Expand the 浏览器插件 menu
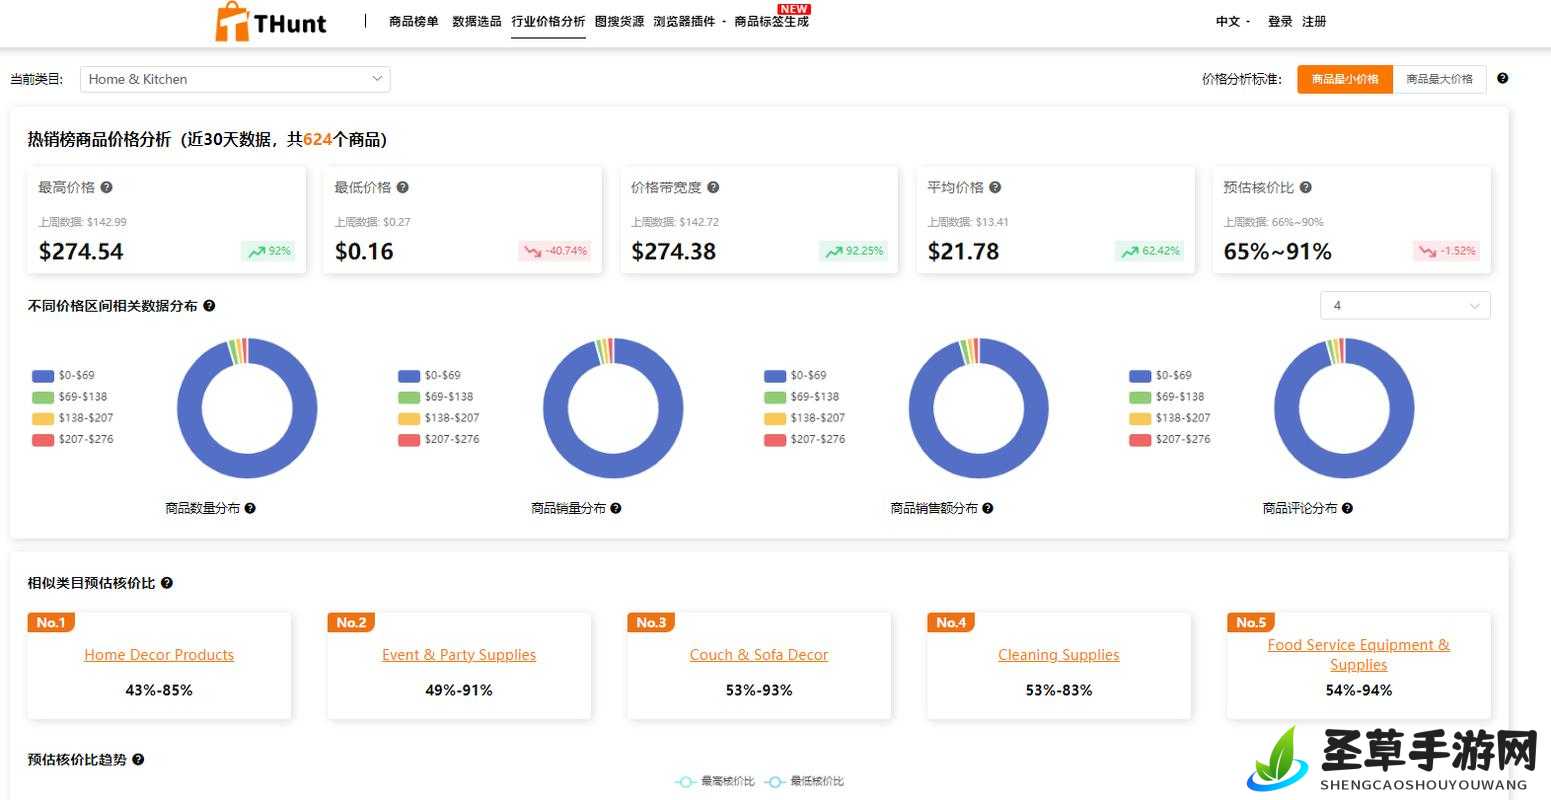 (x=689, y=21)
